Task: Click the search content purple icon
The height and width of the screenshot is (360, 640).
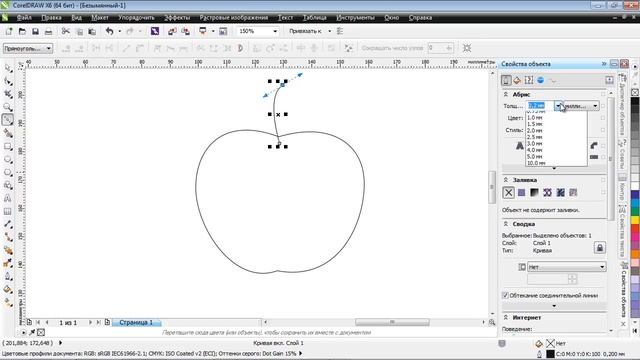Action: (x=155, y=31)
